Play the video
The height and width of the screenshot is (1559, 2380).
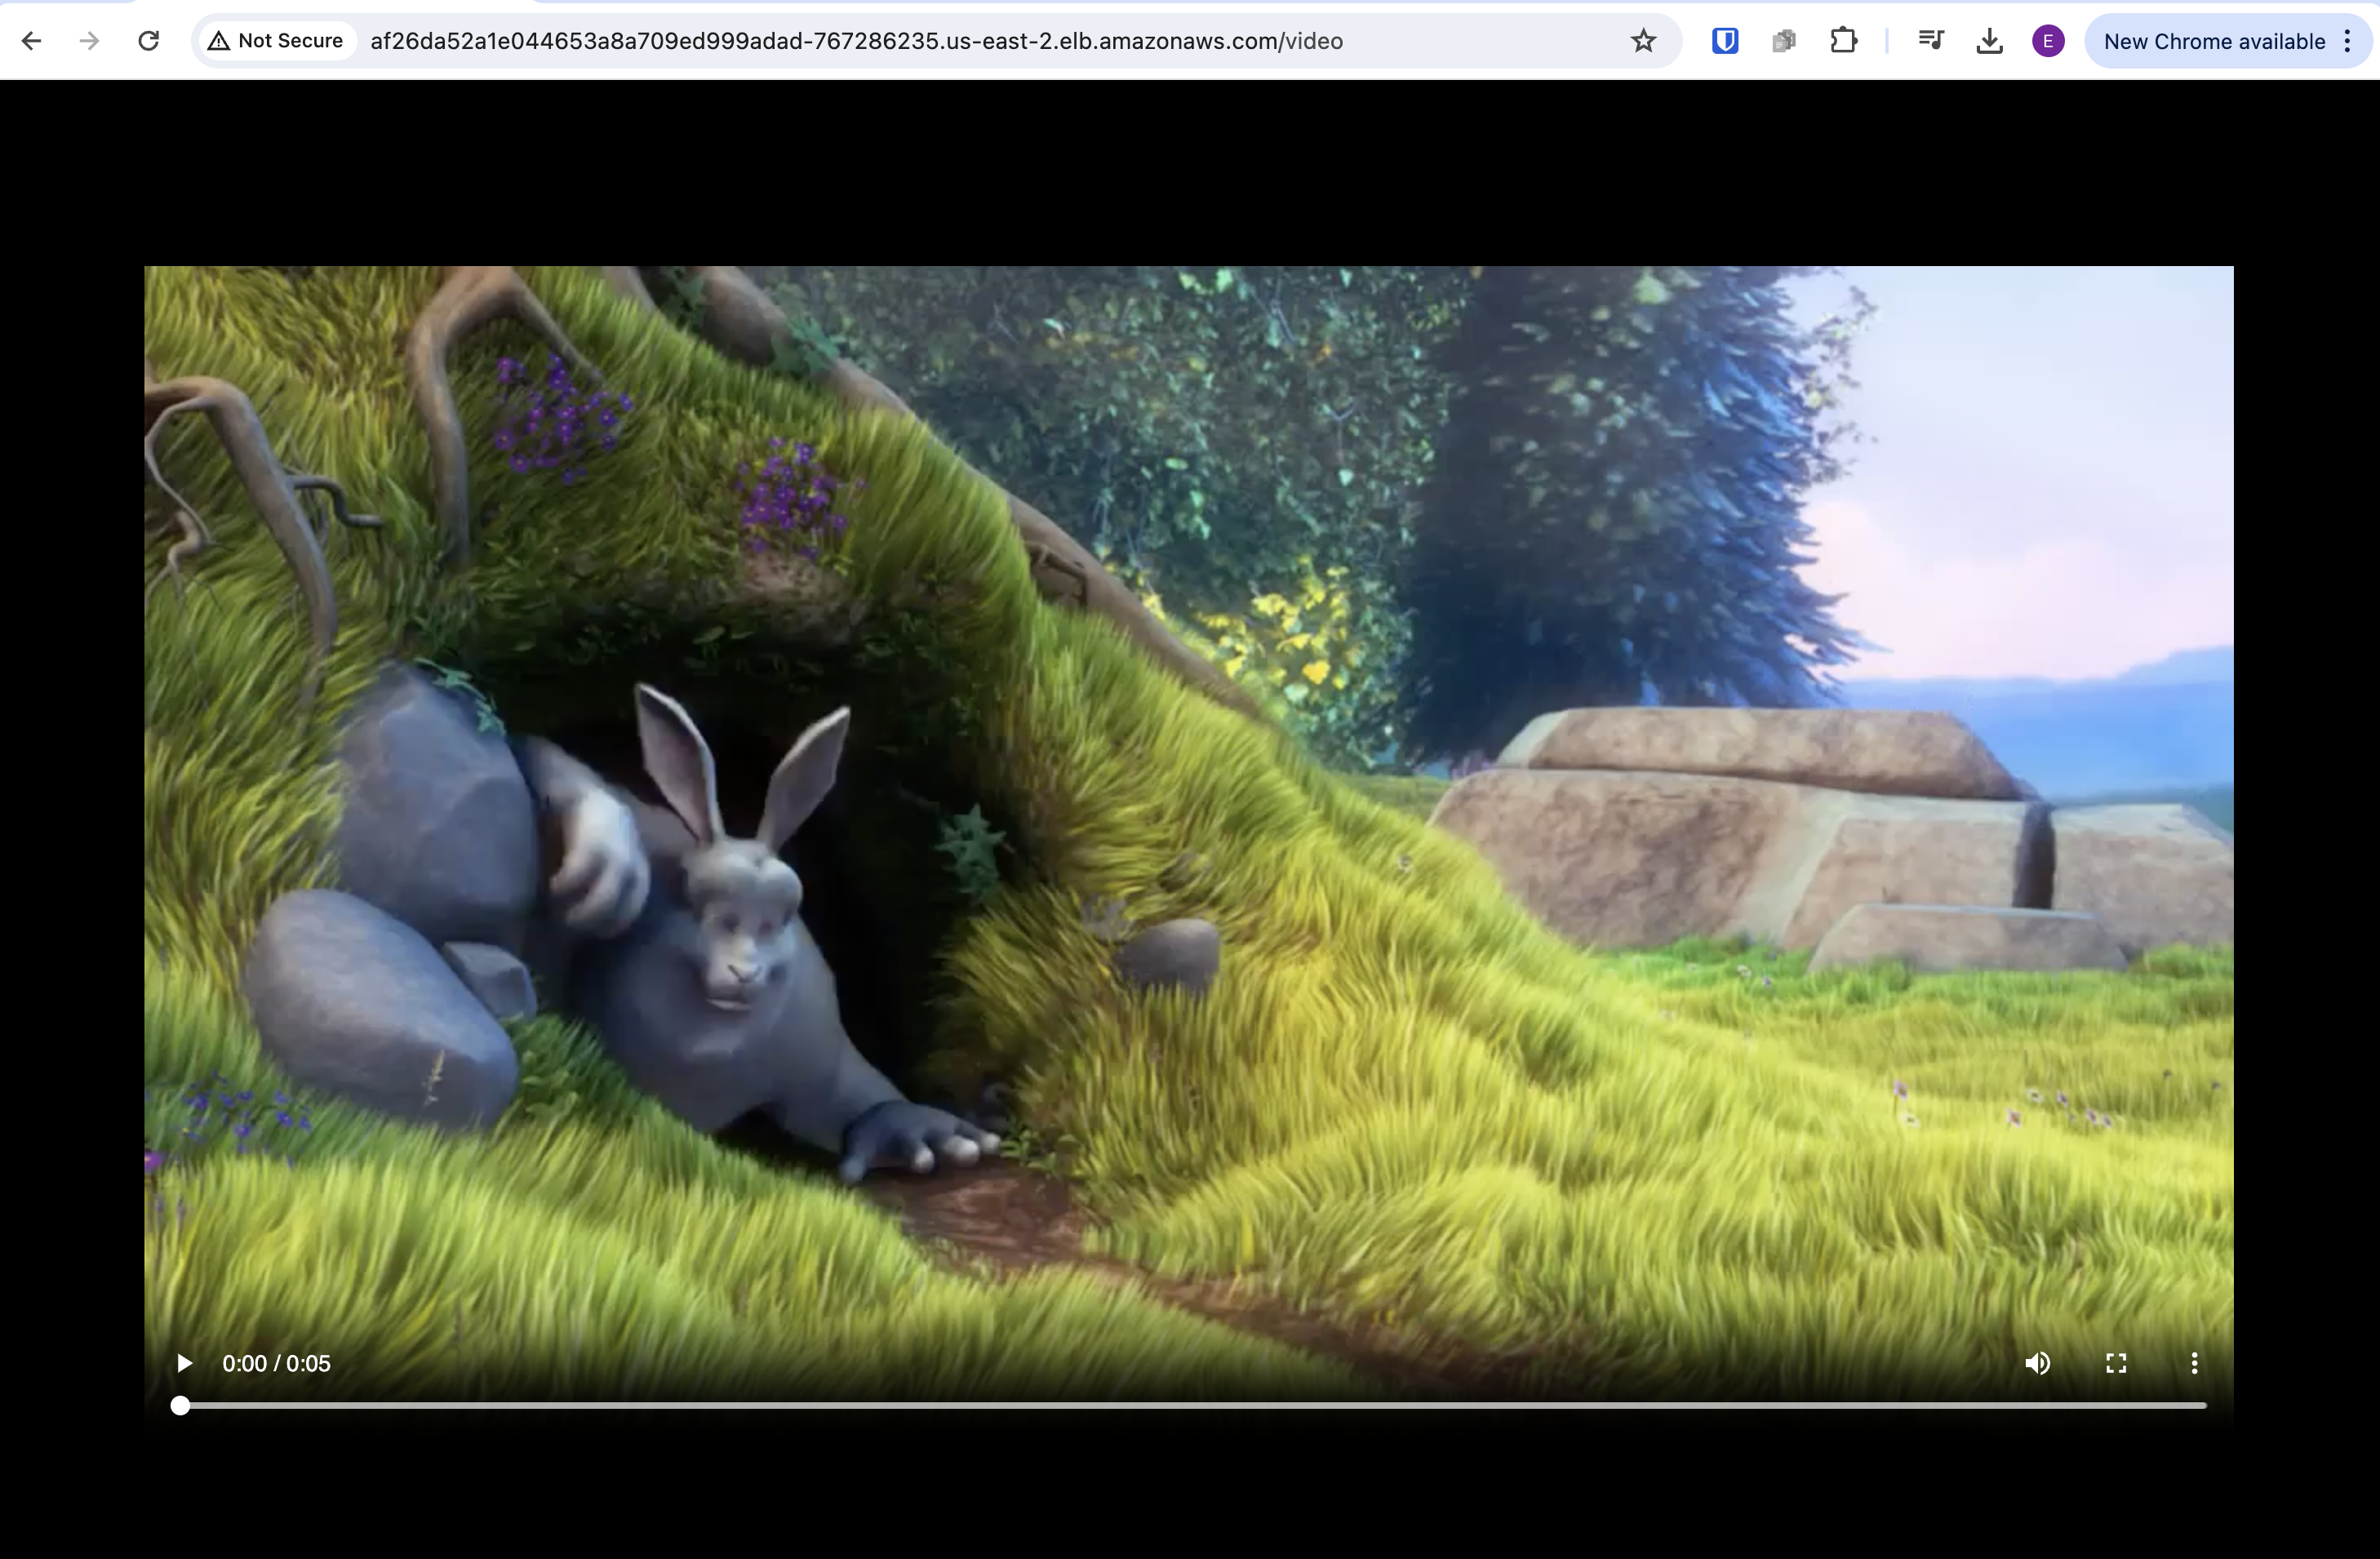(x=184, y=1363)
